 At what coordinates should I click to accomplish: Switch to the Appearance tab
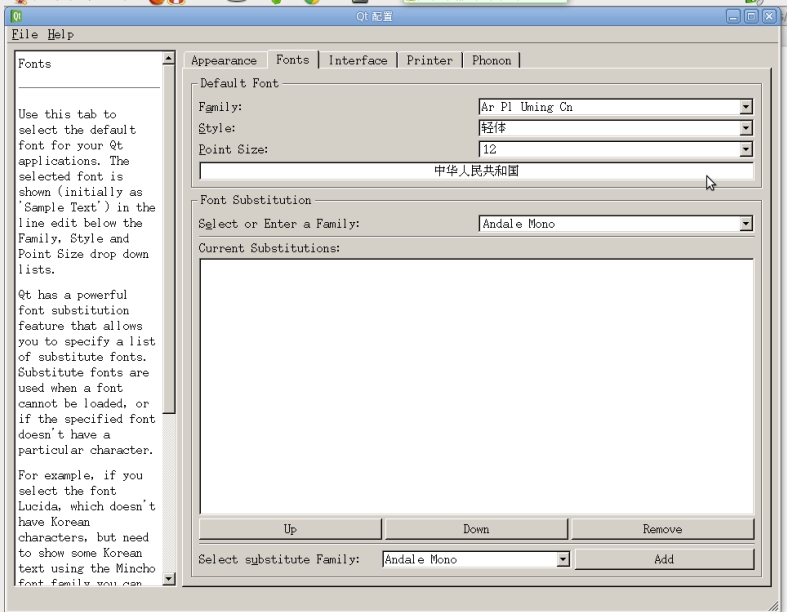224,60
